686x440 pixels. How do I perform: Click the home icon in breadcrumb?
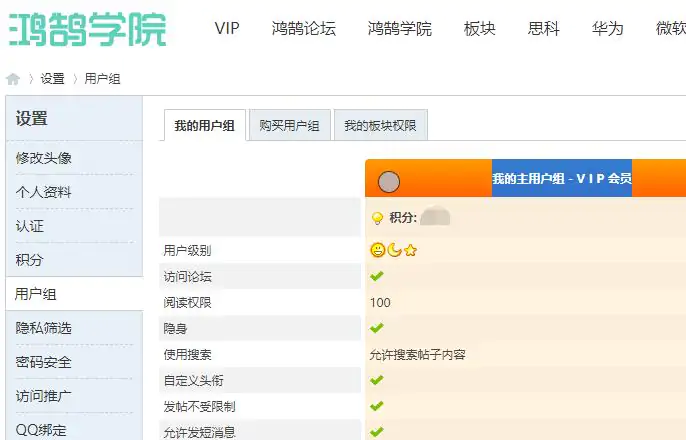click(13, 79)
